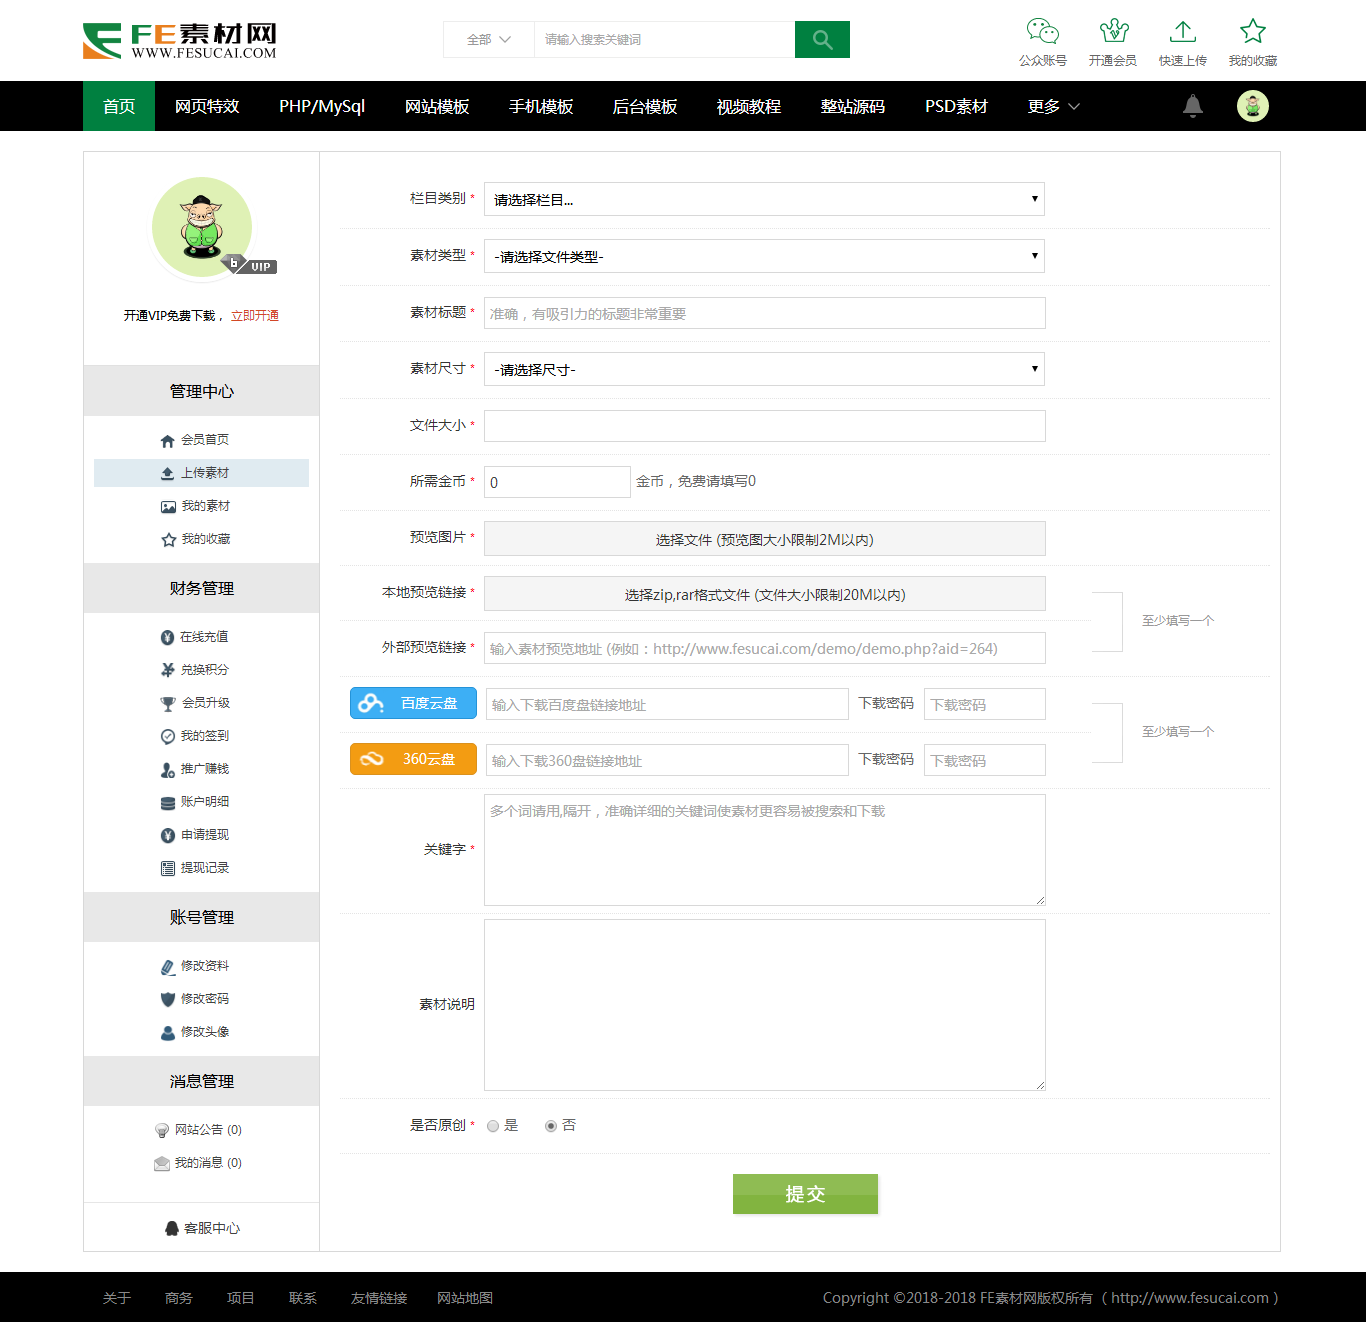This screenshot has width=1366, height=1322.
Task: Open 在线充值 in the sidebar
Action: [x=204, y=637]
